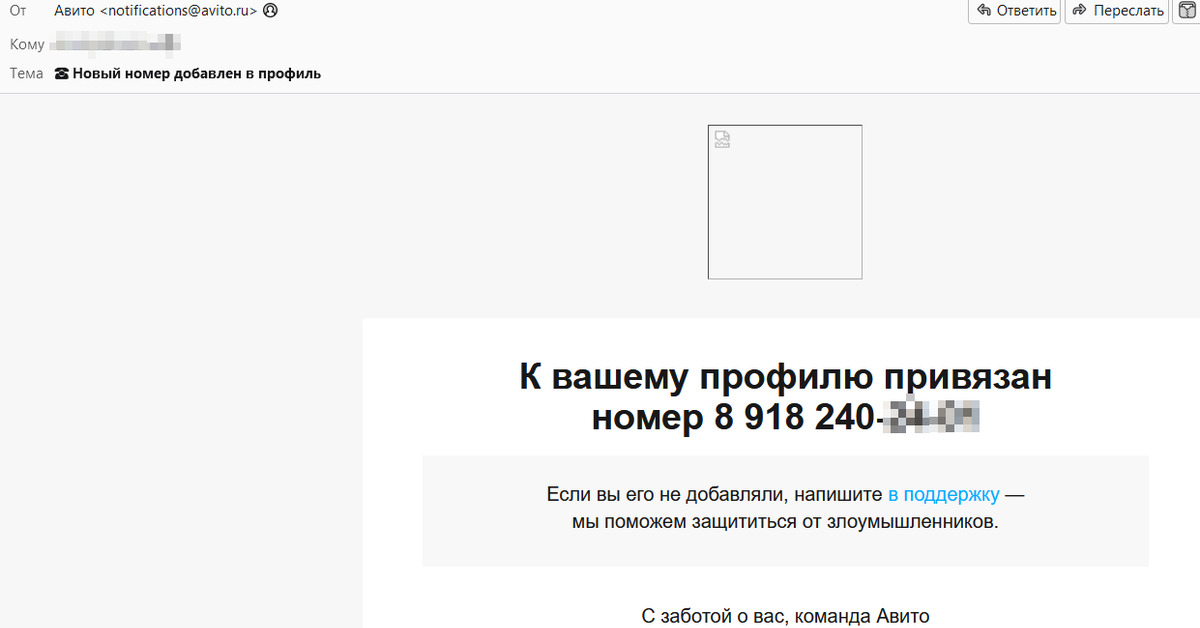Click the phone number '8 918 240'
The height and width of the screenshot is (628, 1200).
(794, 417)
